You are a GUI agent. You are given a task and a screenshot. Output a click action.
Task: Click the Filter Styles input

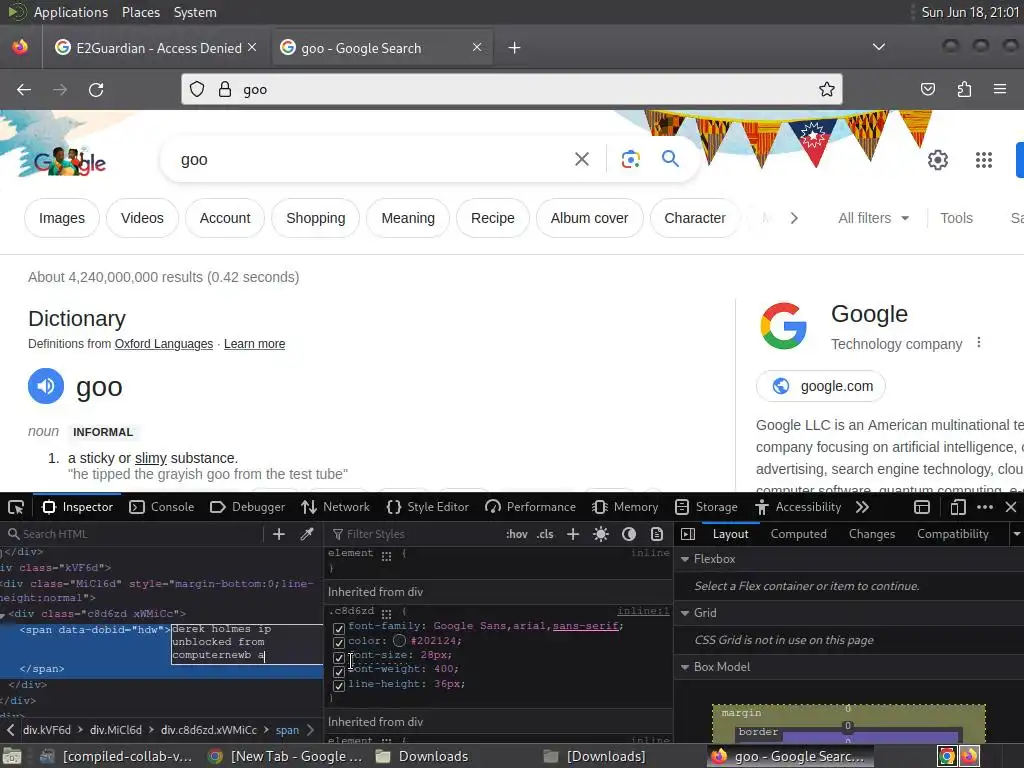[x=415, y=534]
